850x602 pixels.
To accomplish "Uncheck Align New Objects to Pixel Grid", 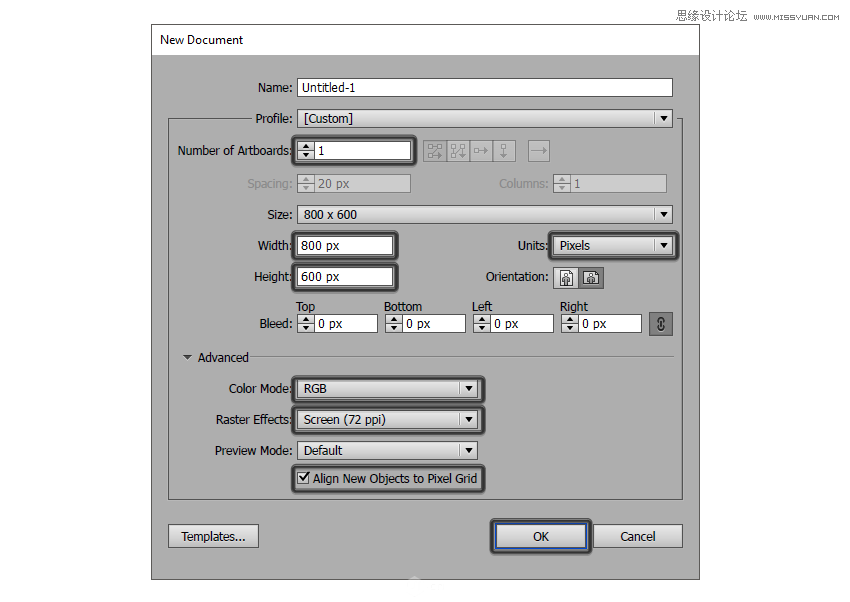I will (x=304, y=479).
